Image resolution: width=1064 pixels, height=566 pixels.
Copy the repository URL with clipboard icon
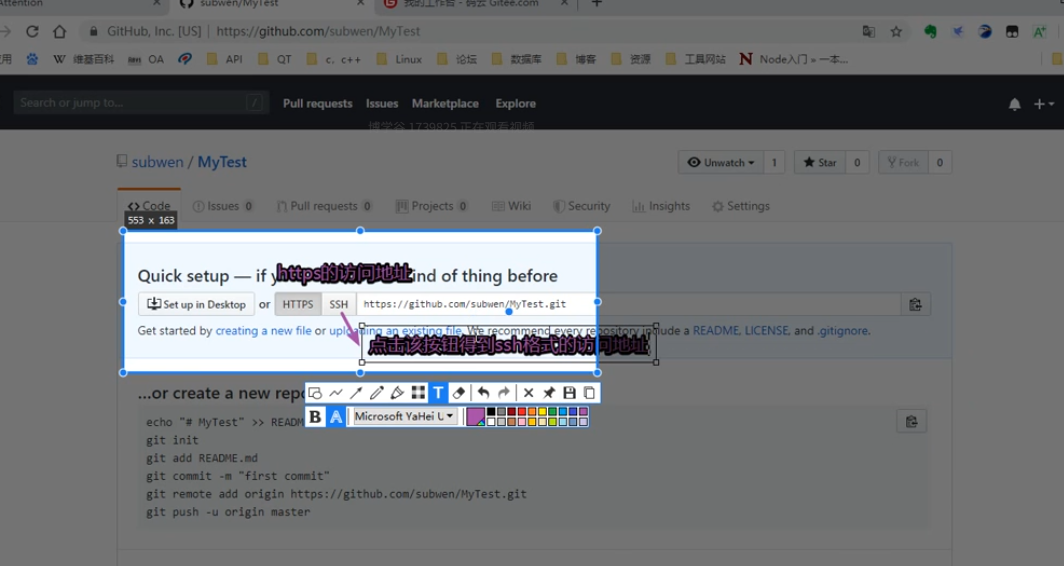click(x=915, y=305)
